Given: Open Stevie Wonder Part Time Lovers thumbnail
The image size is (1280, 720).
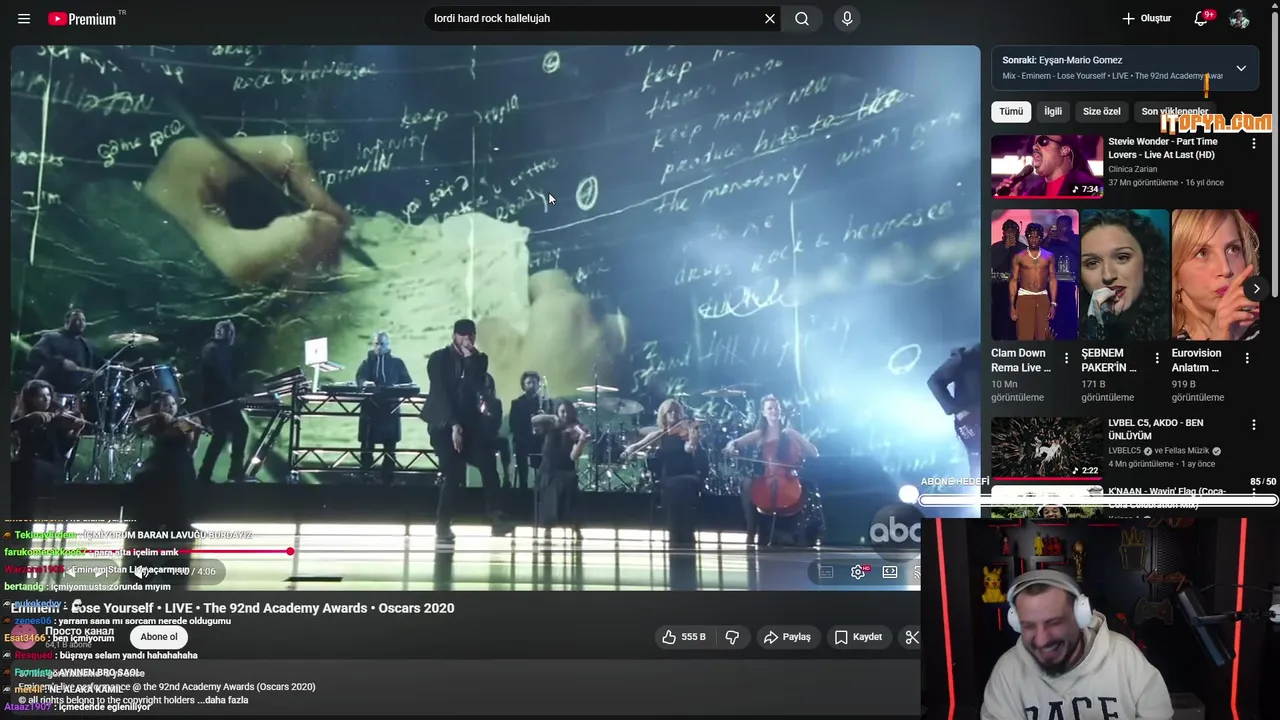Looking at the screenshot, I should [1047, 167].
